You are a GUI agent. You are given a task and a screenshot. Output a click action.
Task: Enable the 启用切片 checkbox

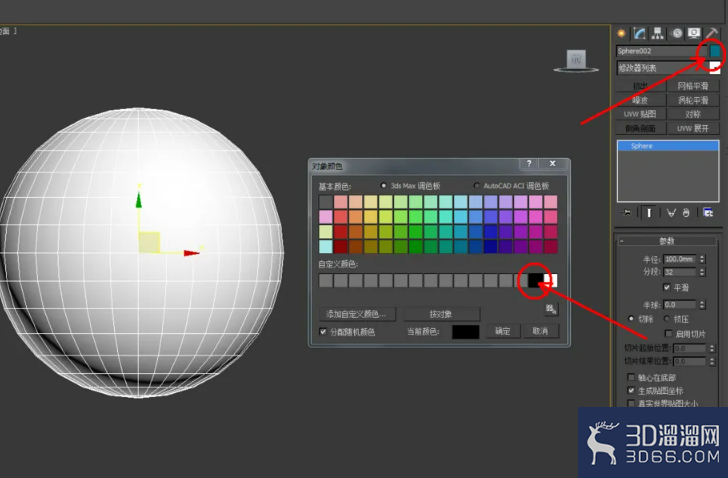click(668, 333)
